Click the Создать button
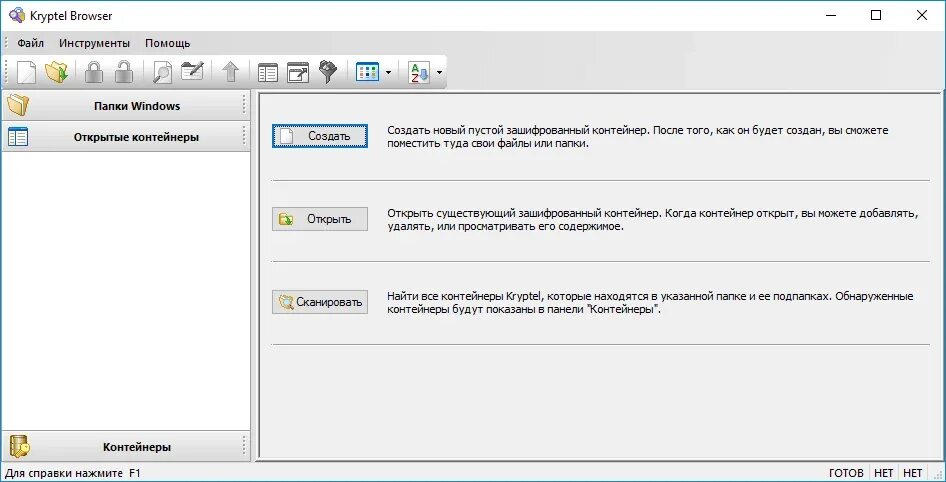The height and width of the screenshot is (482, 946). [x=320, y=136]
